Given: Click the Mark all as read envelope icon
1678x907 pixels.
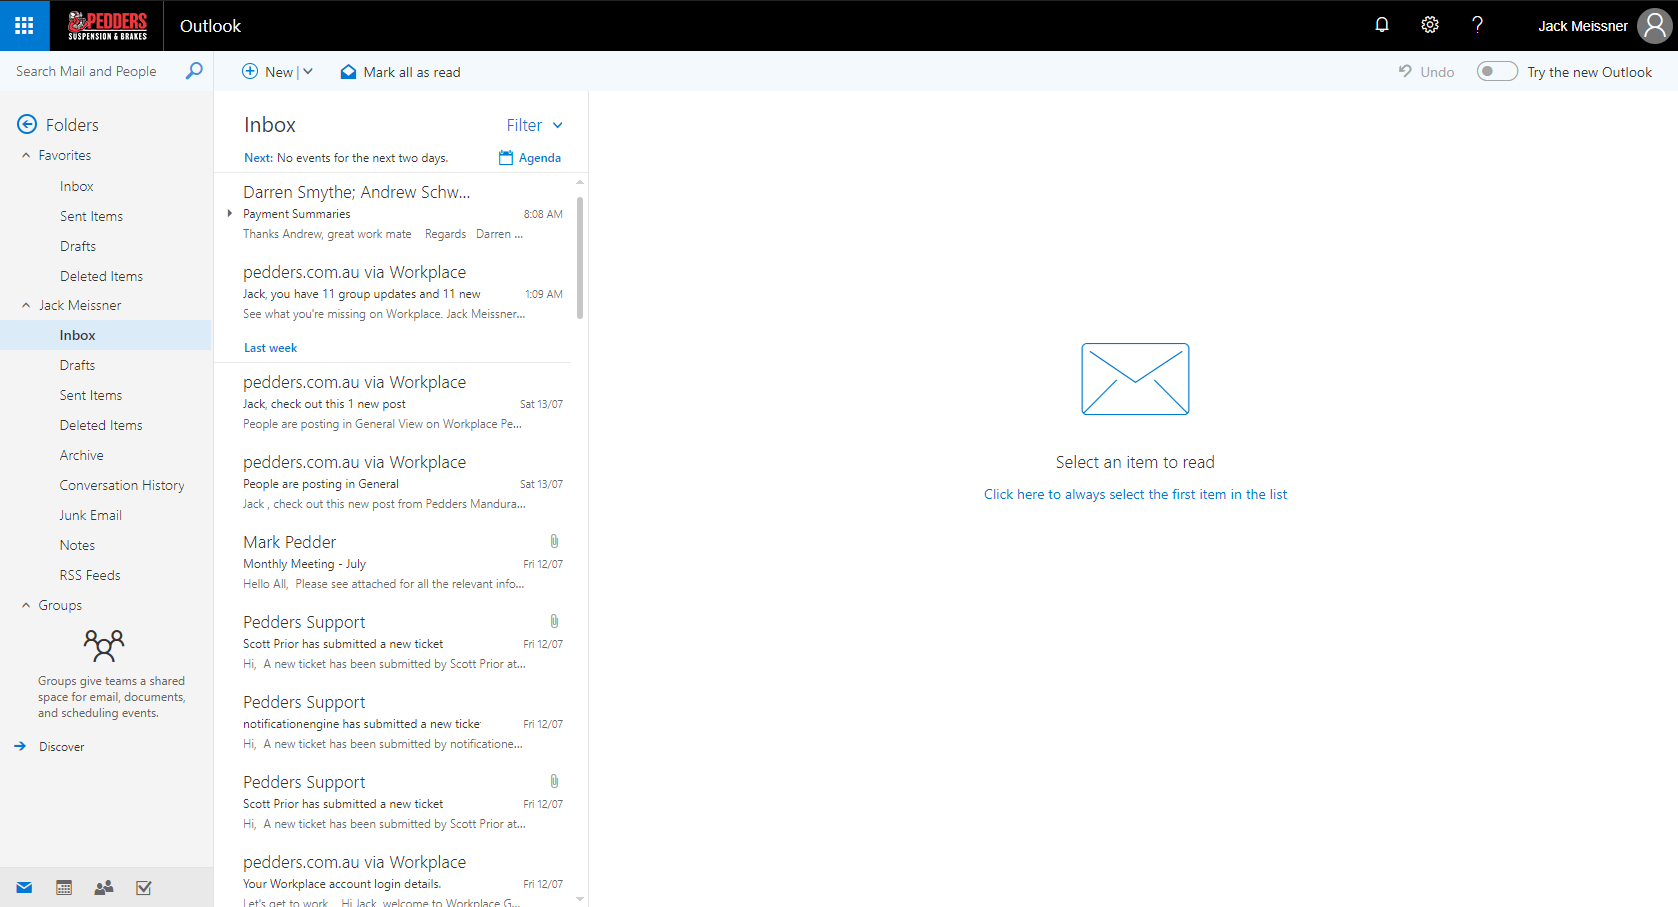Looking at the screenshot, I should (x=348, y=72).
